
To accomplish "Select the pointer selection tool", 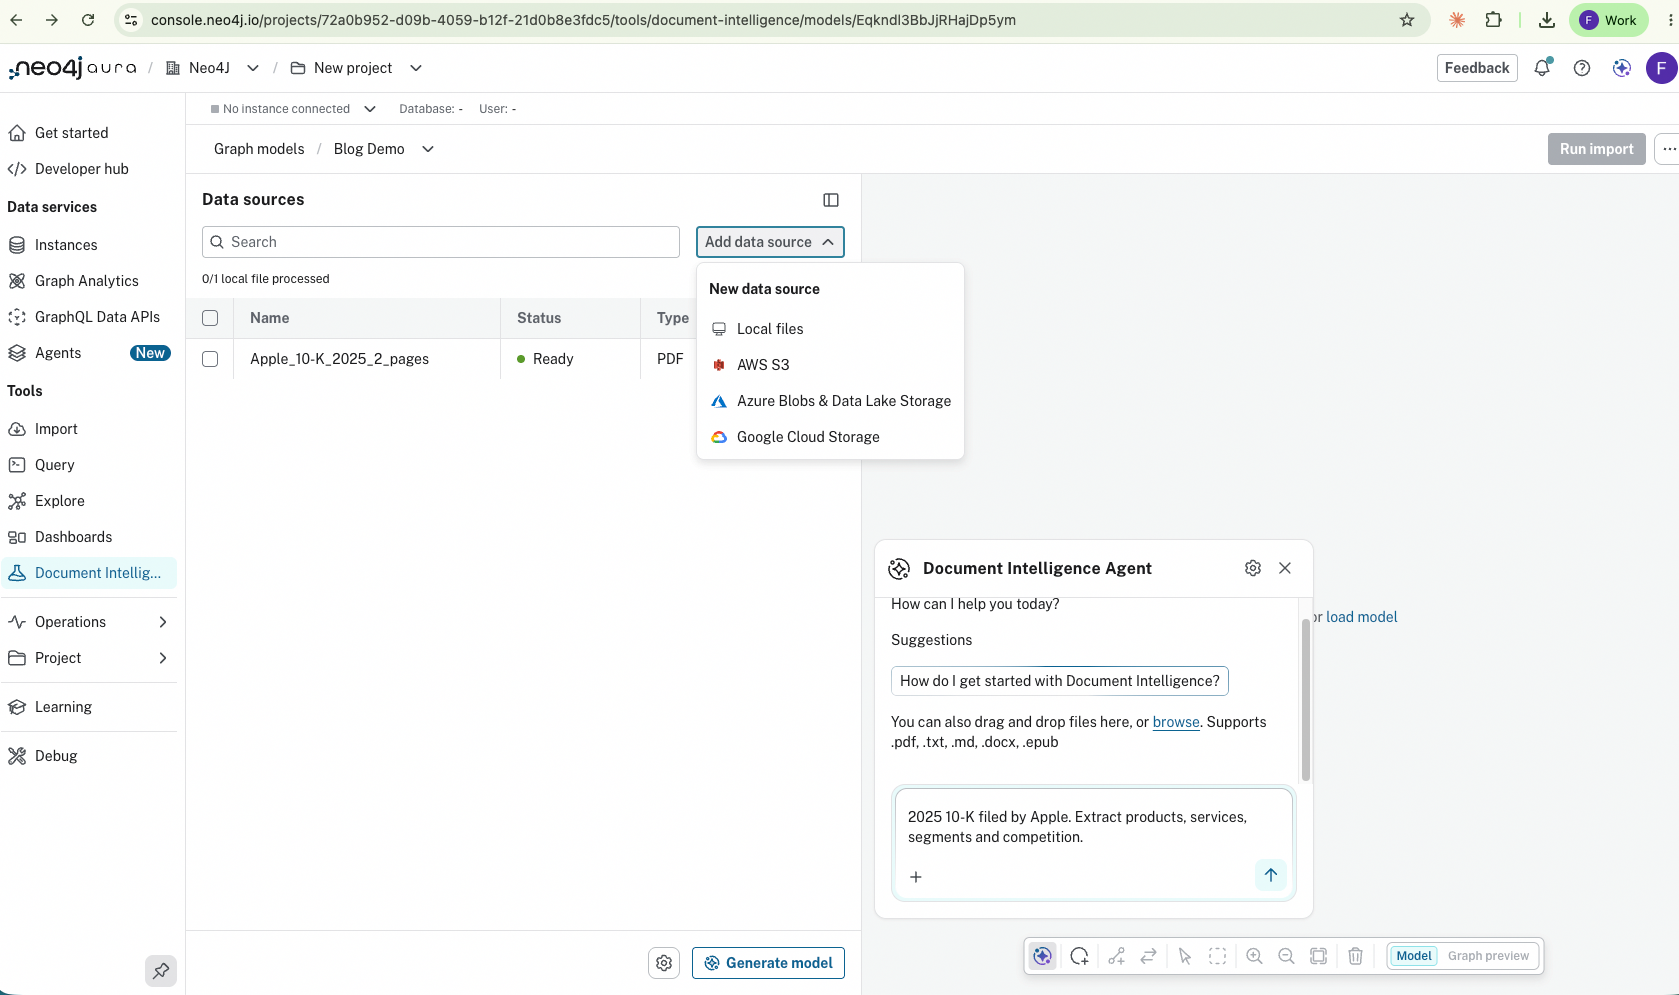I will point(1185,956).
